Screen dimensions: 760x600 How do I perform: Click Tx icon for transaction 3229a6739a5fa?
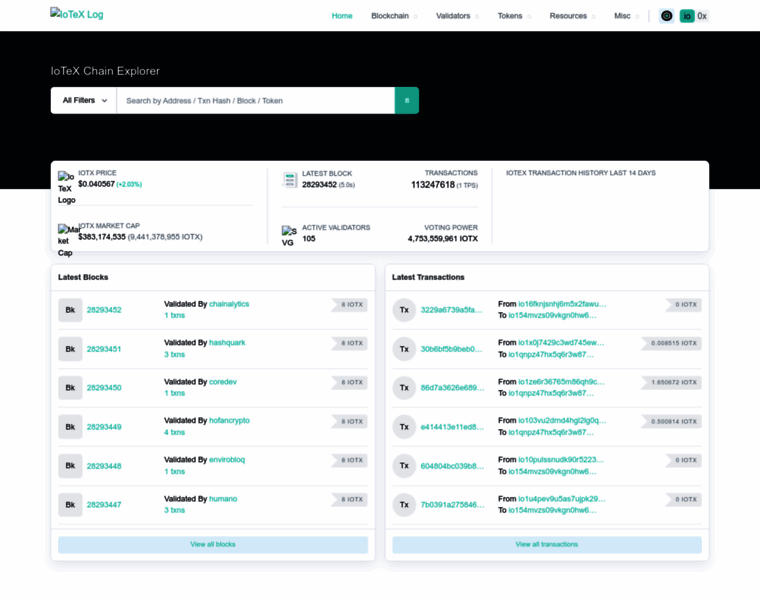[x=404, y=310]
